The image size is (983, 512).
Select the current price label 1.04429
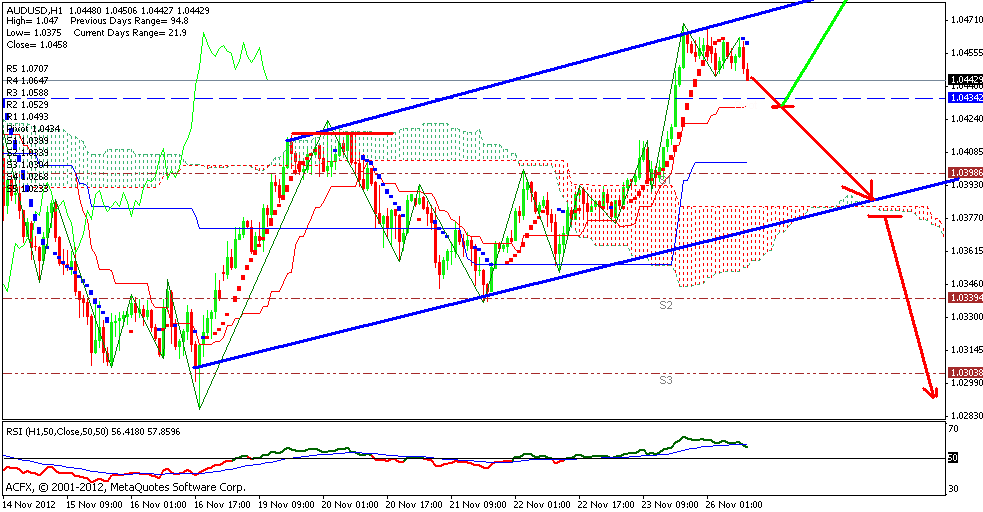962,79
